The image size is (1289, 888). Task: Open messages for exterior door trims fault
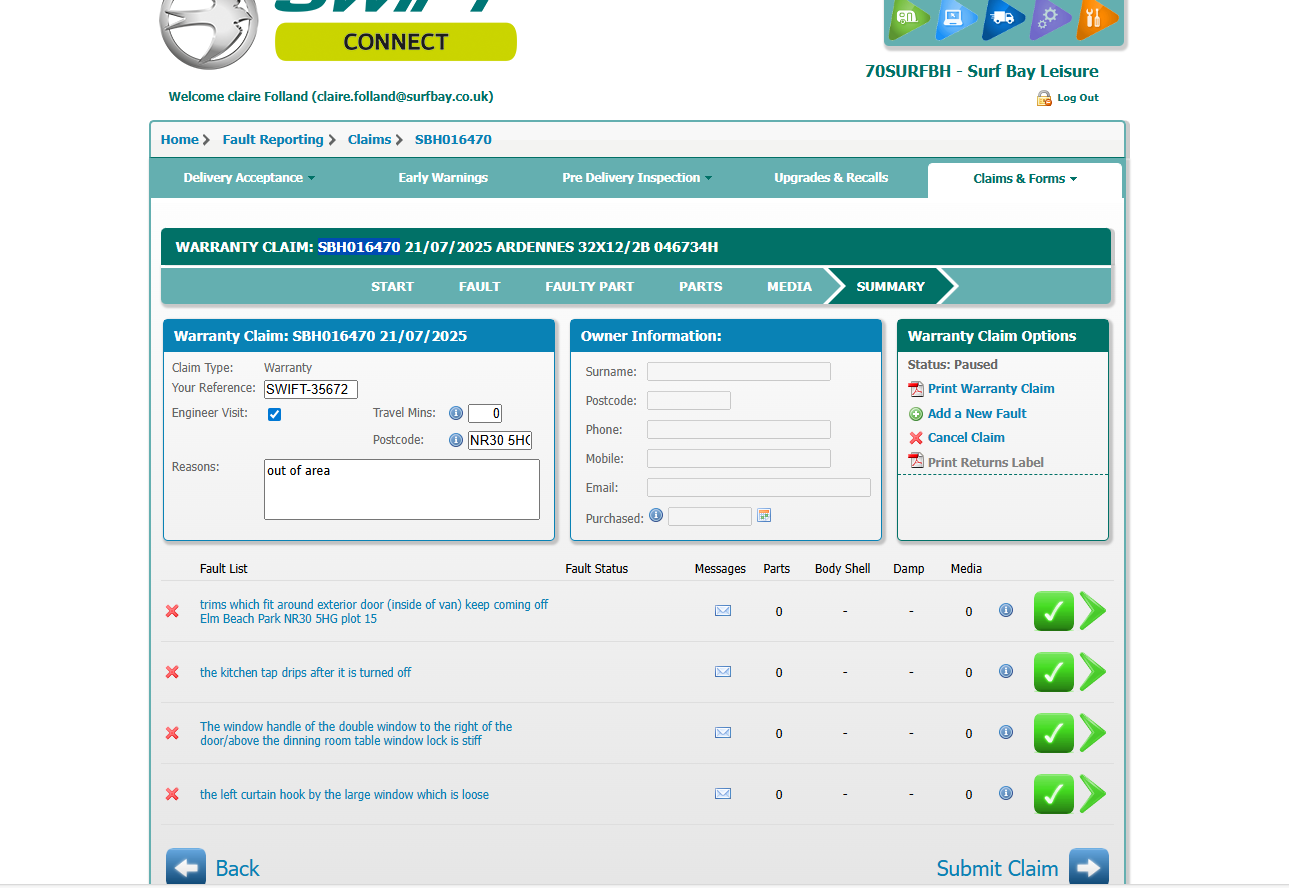tap(723, 611)
